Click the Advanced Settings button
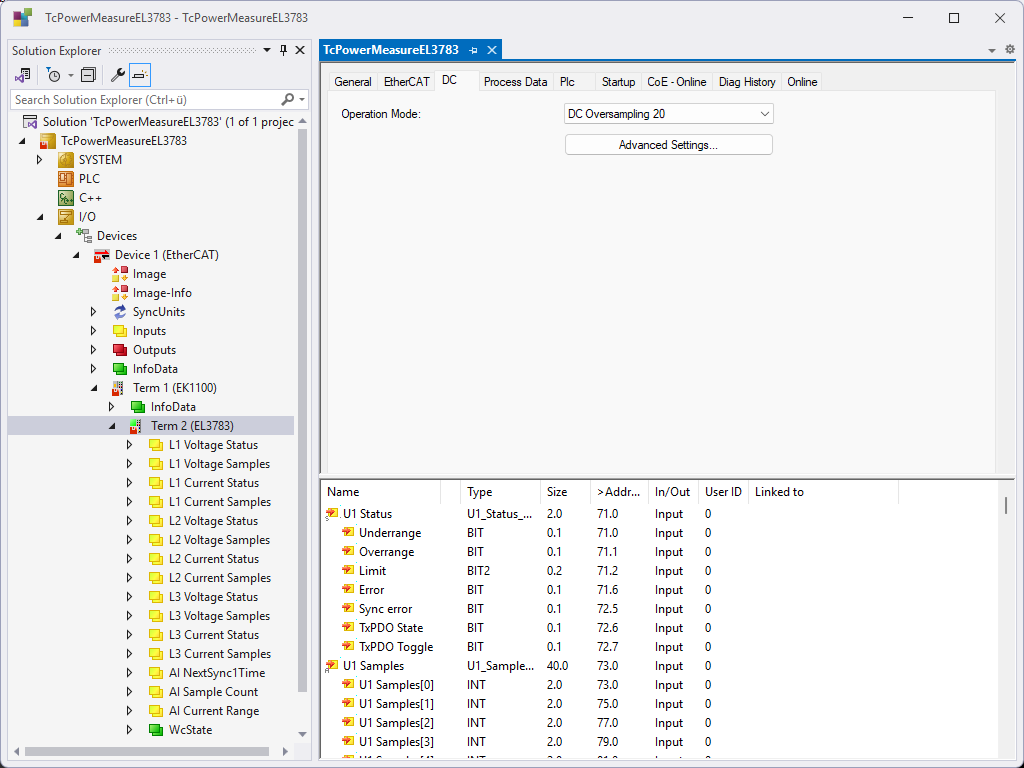1024x768 pixels. tap(668, 145)
